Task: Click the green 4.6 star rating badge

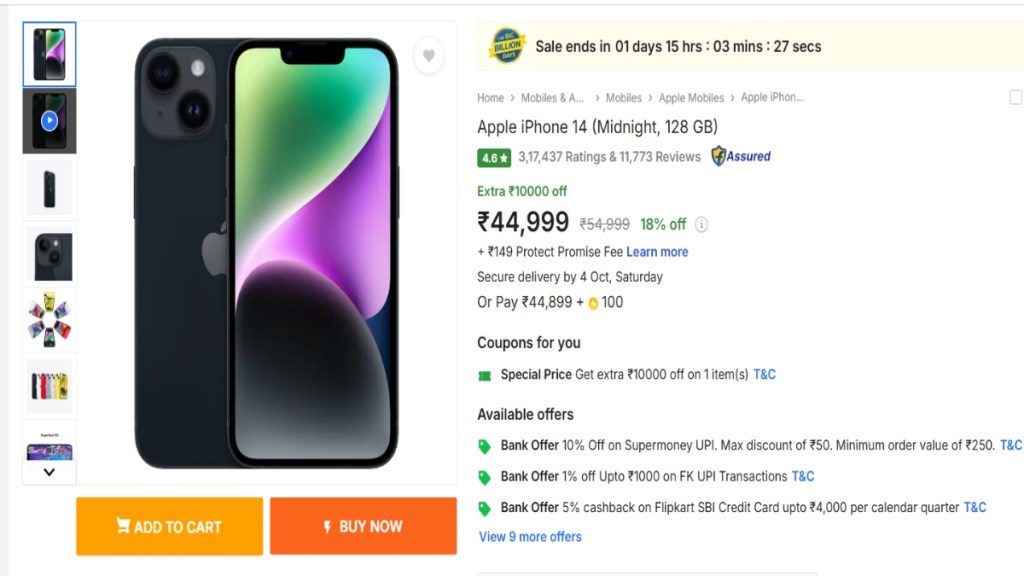Action: pyautogui.click(x=495, y=157)
